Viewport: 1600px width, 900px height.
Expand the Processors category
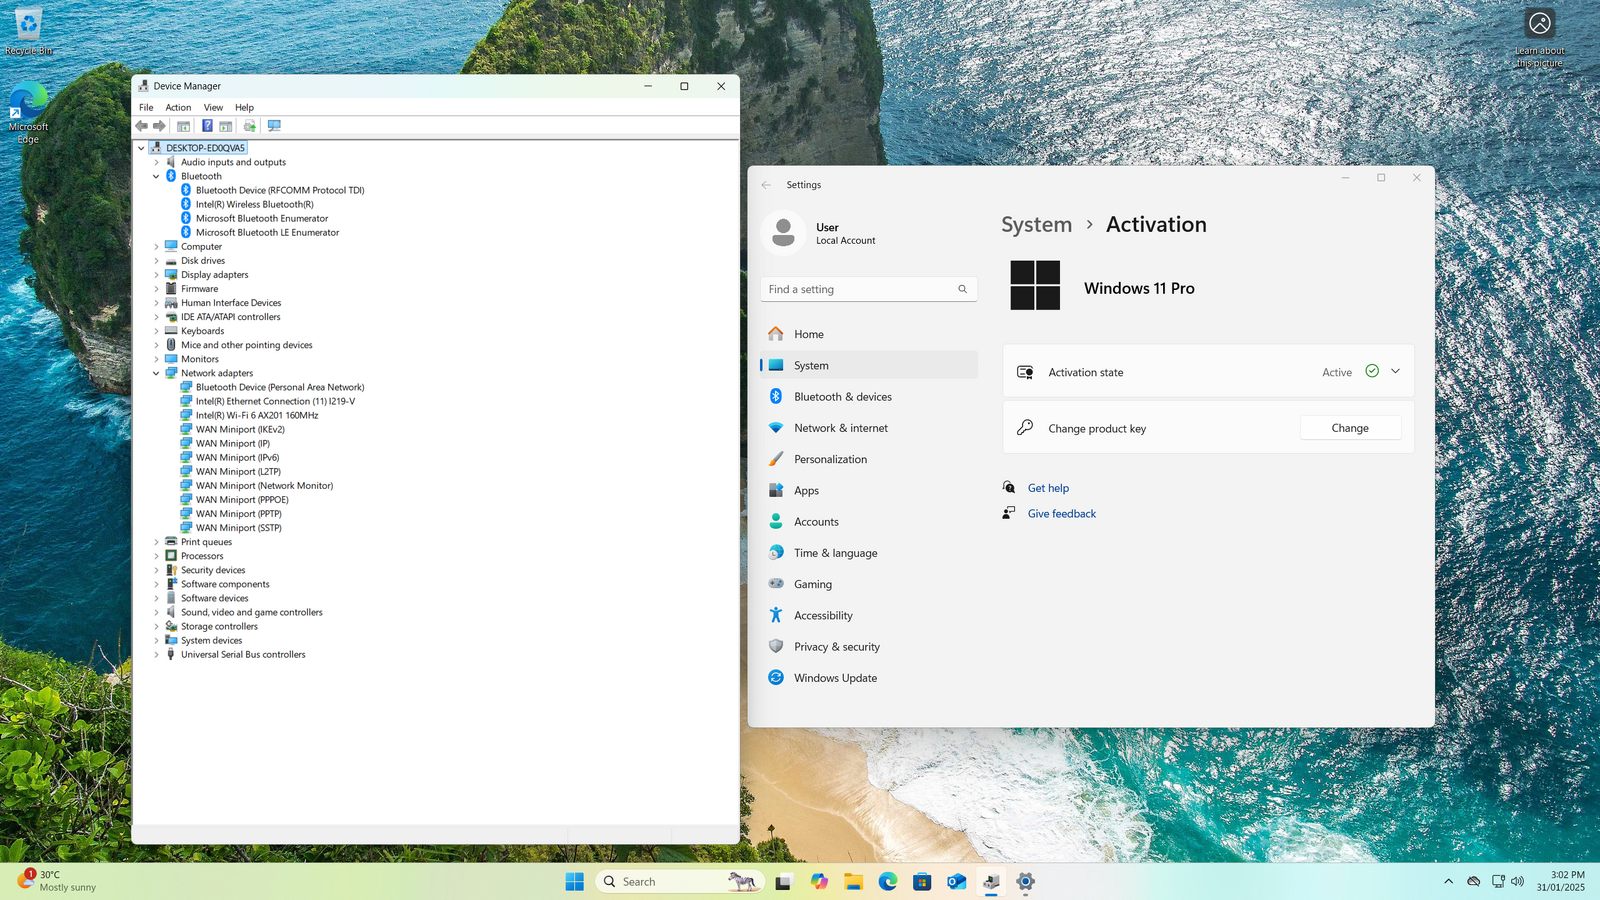pos(156,556)
